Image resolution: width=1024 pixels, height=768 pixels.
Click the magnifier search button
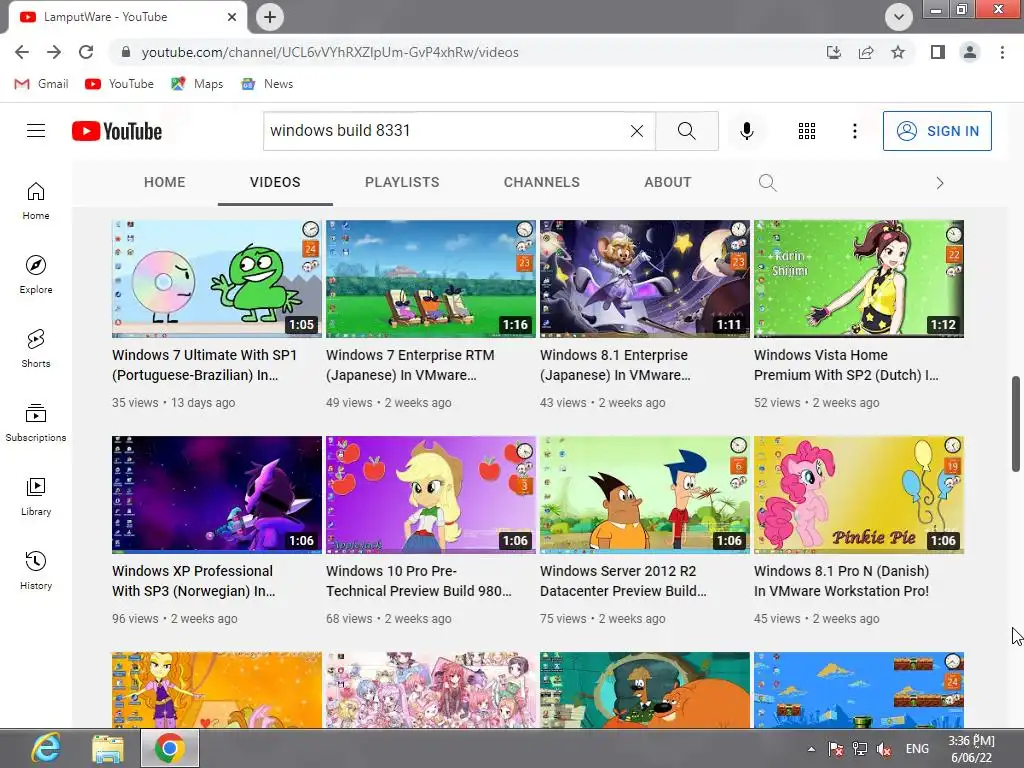tap(686, 131)
